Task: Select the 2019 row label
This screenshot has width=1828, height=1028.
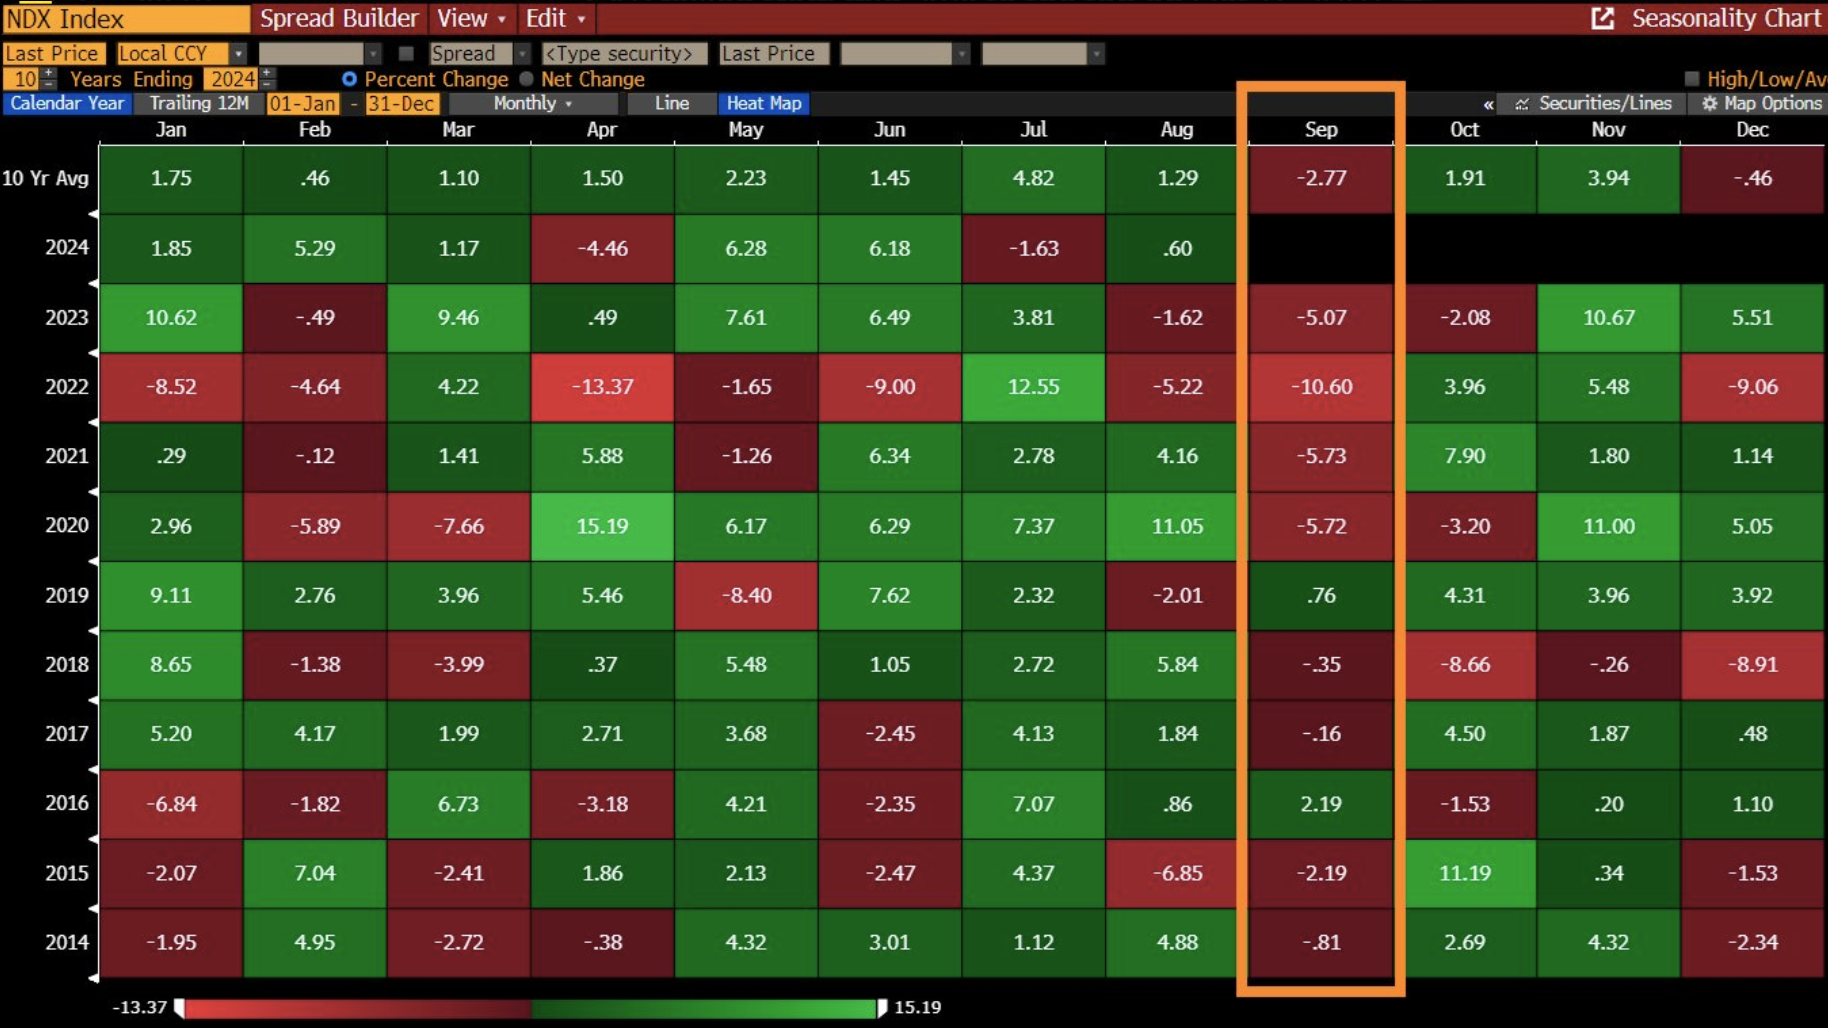Action: tap(67, 595)
